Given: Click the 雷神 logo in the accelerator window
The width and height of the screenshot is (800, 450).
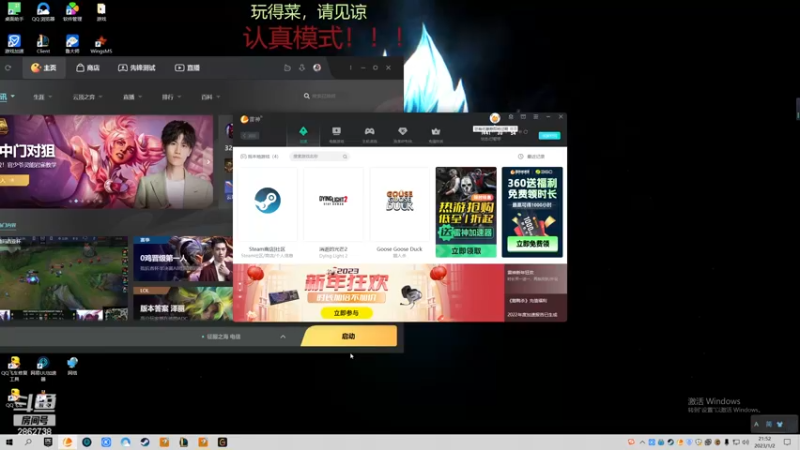Looking at the screenshot, I should [x=251, y=119].
